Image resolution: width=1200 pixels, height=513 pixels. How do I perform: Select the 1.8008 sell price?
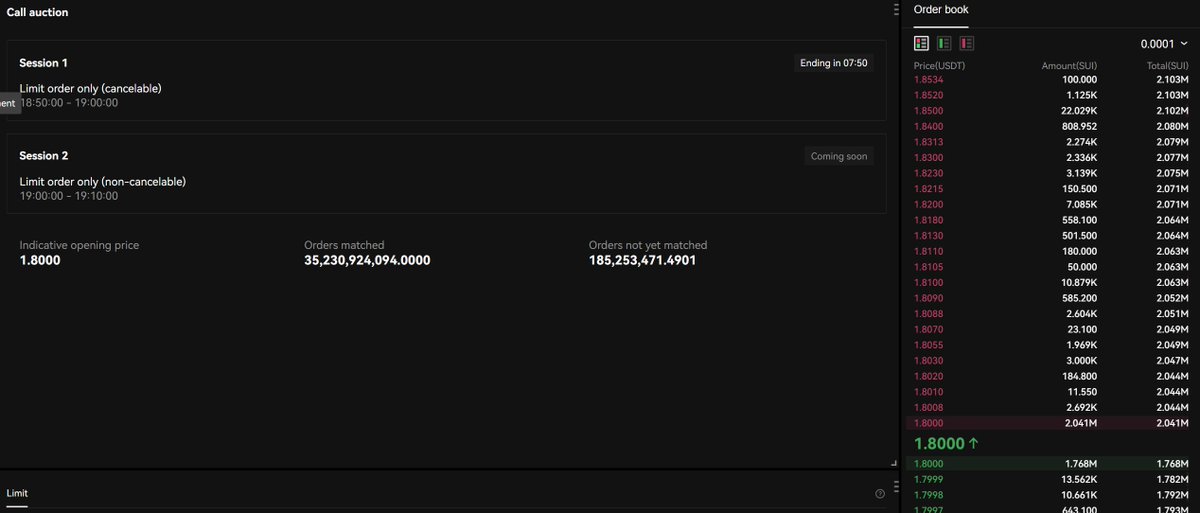(x=928, y=407)
